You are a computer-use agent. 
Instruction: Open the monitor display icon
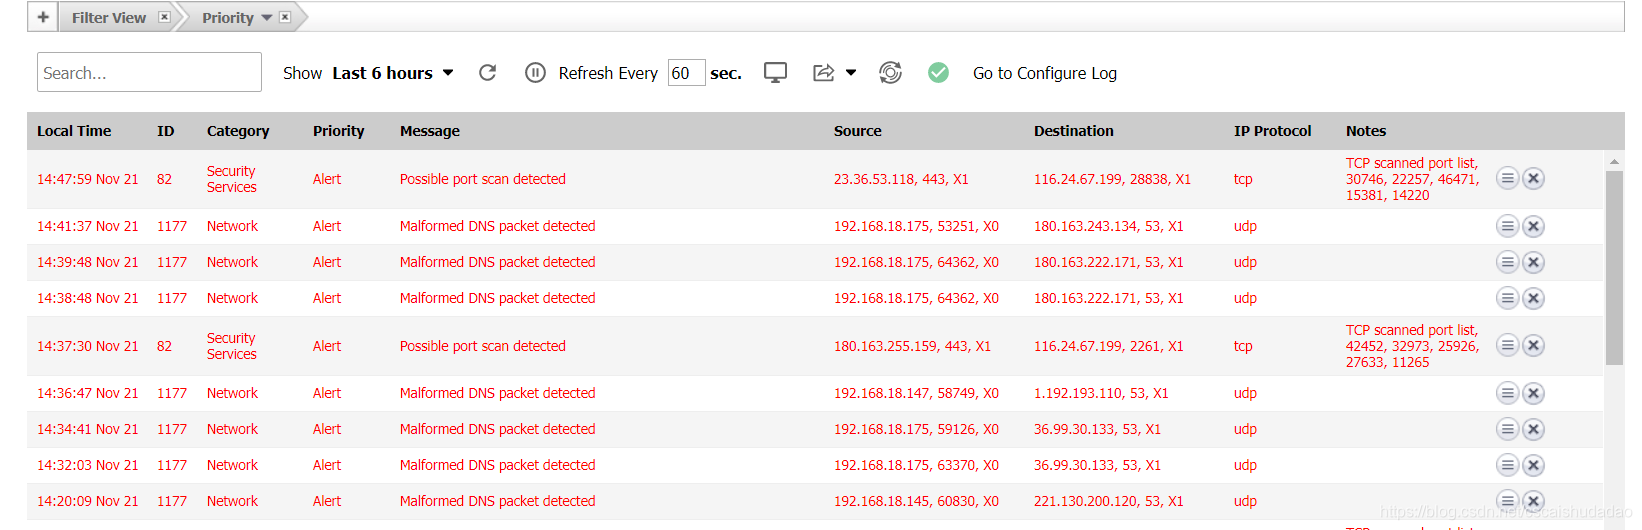point(775,72)
